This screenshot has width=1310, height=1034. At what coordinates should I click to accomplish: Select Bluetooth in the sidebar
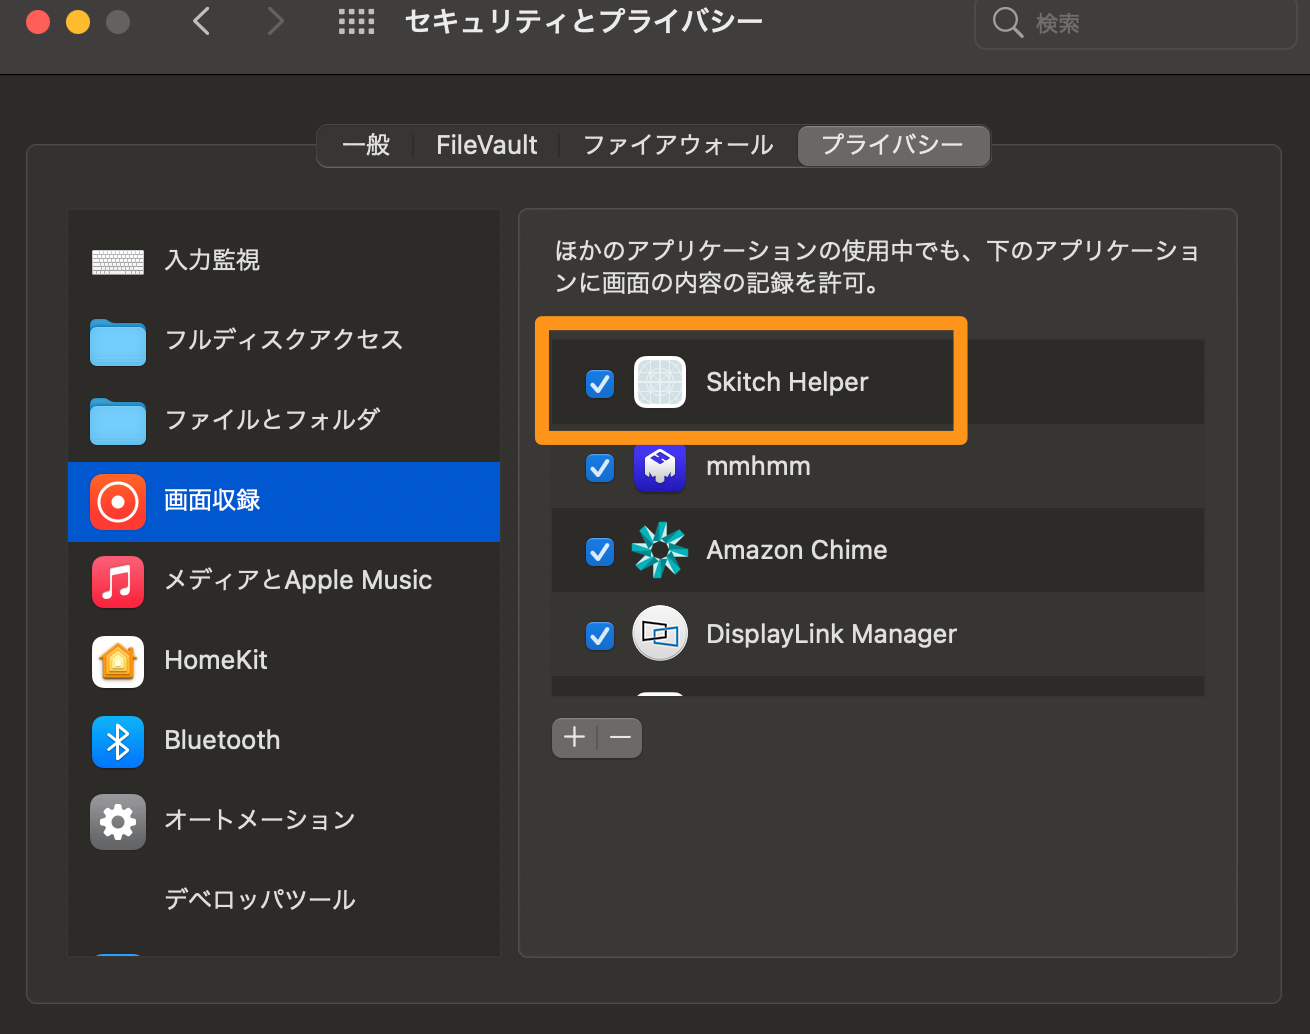tap(284, 741)
